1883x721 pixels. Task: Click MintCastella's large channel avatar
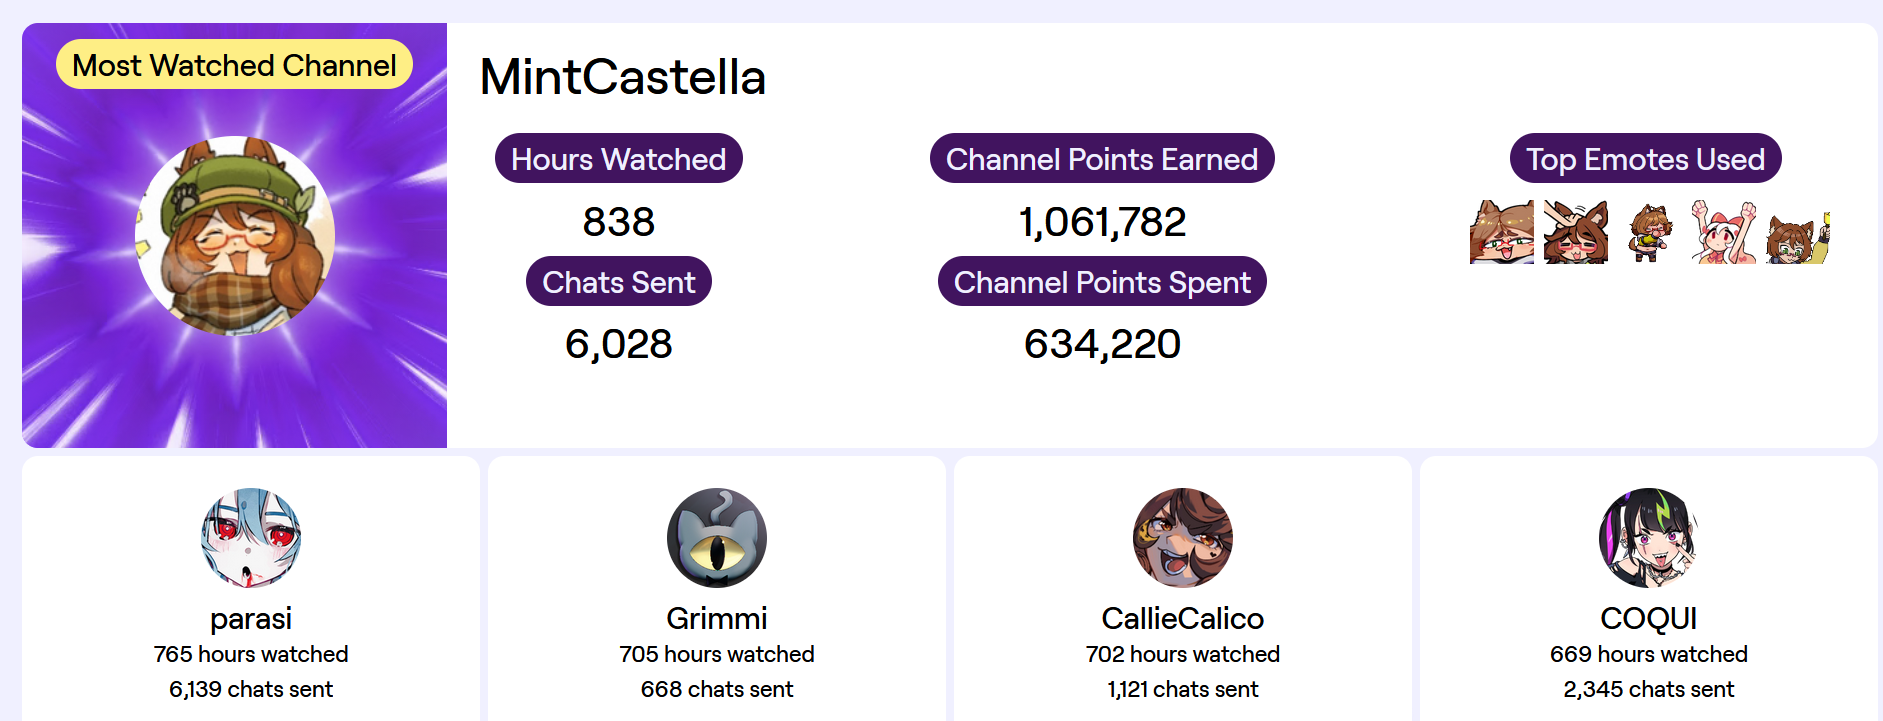[x=235, y=236]
